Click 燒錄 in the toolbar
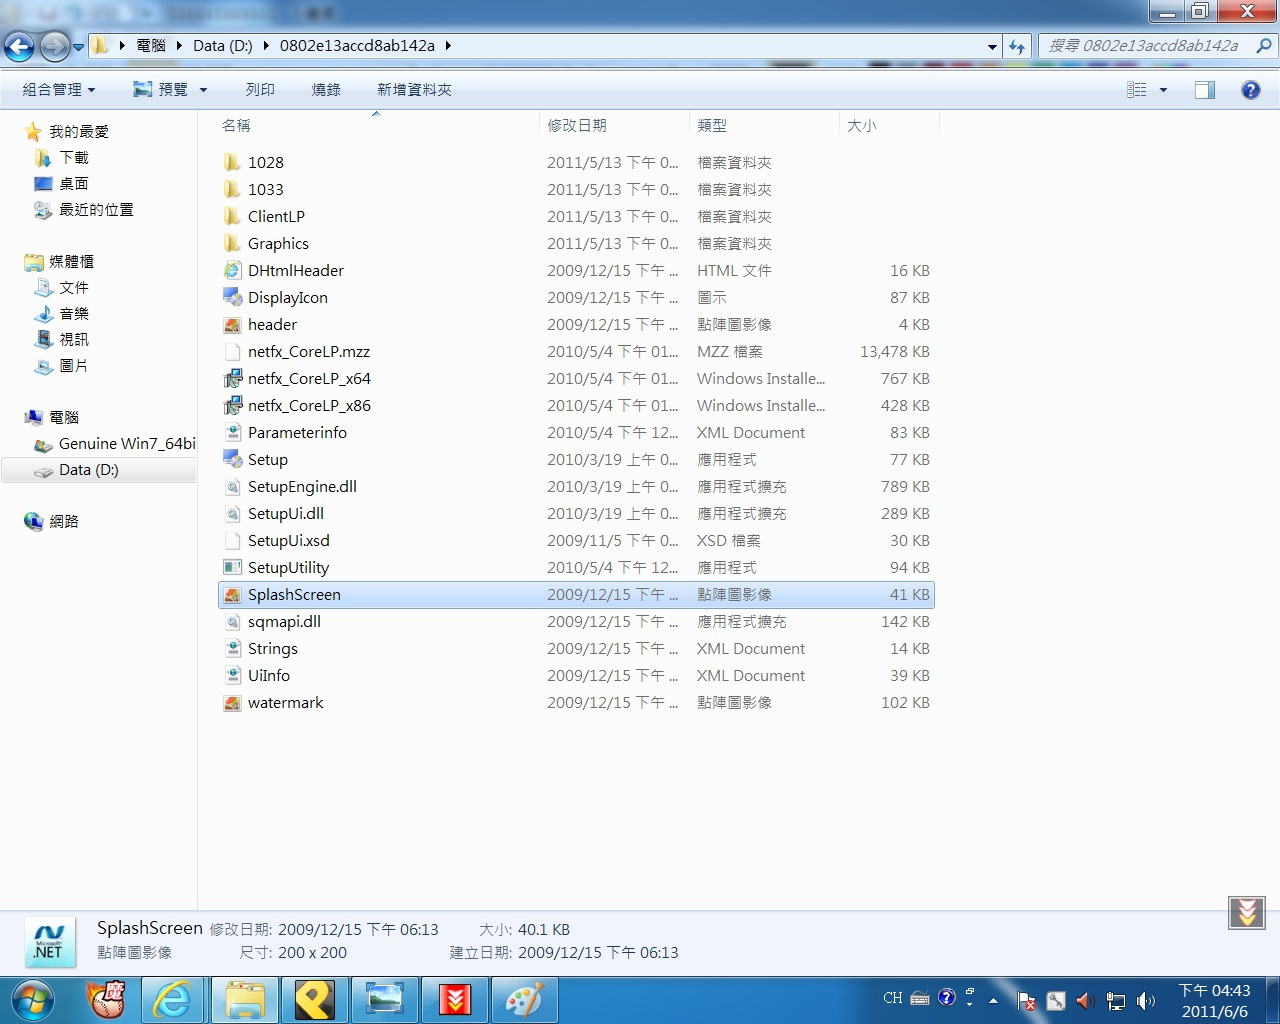Image resolution: width=1280 pixels, height=1024 pixels. [x=326, y=90]
